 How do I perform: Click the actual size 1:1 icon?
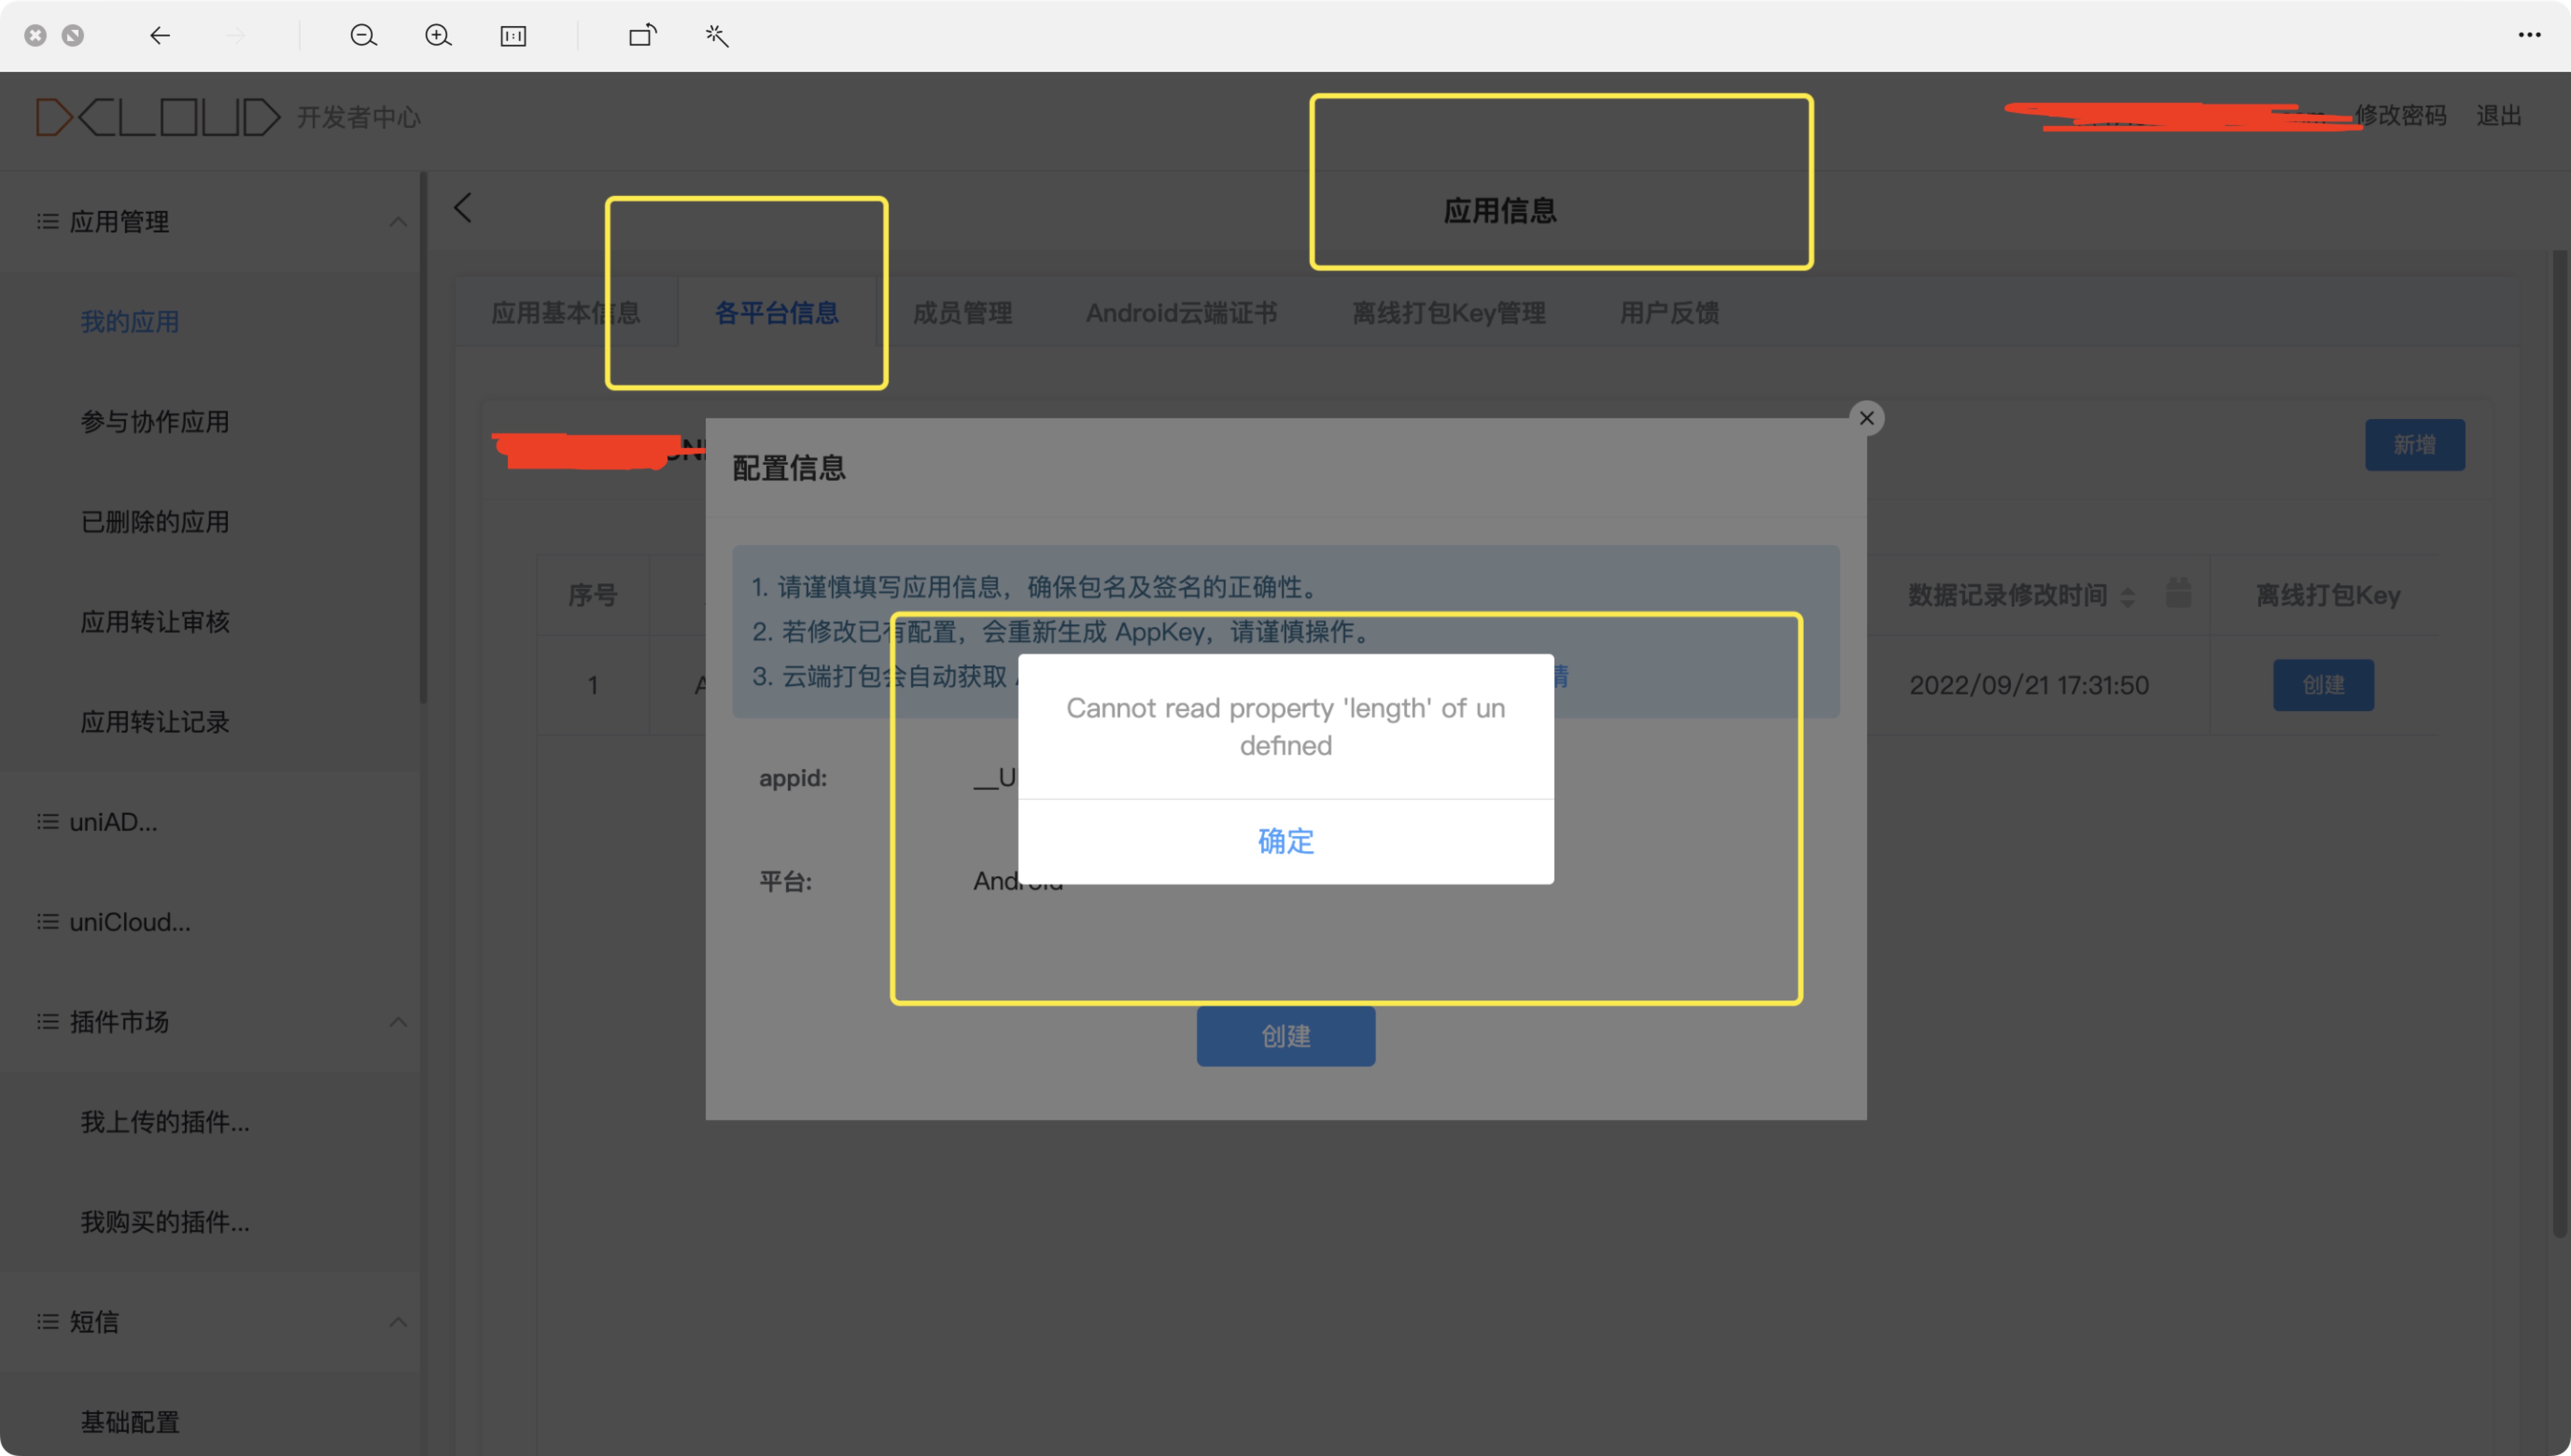pos(513,36)
